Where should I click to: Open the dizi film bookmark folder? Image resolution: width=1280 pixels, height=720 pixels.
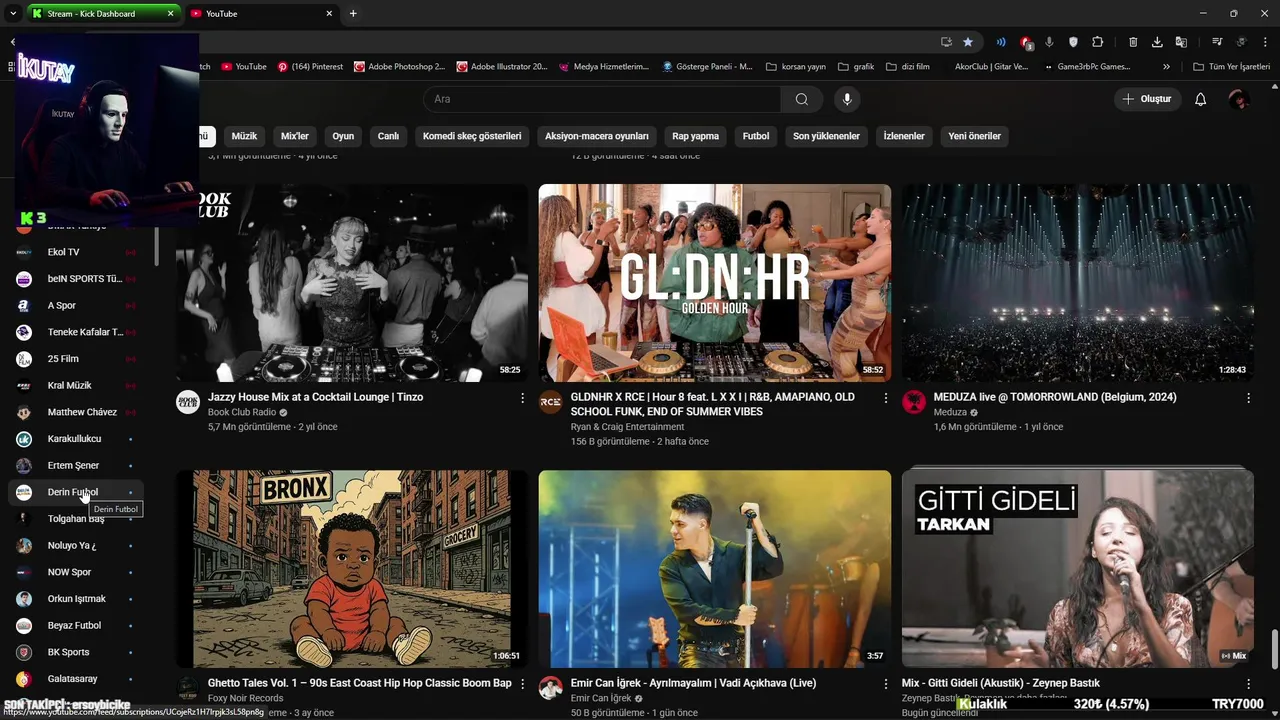pyautogui.click(x=908, y=67)
